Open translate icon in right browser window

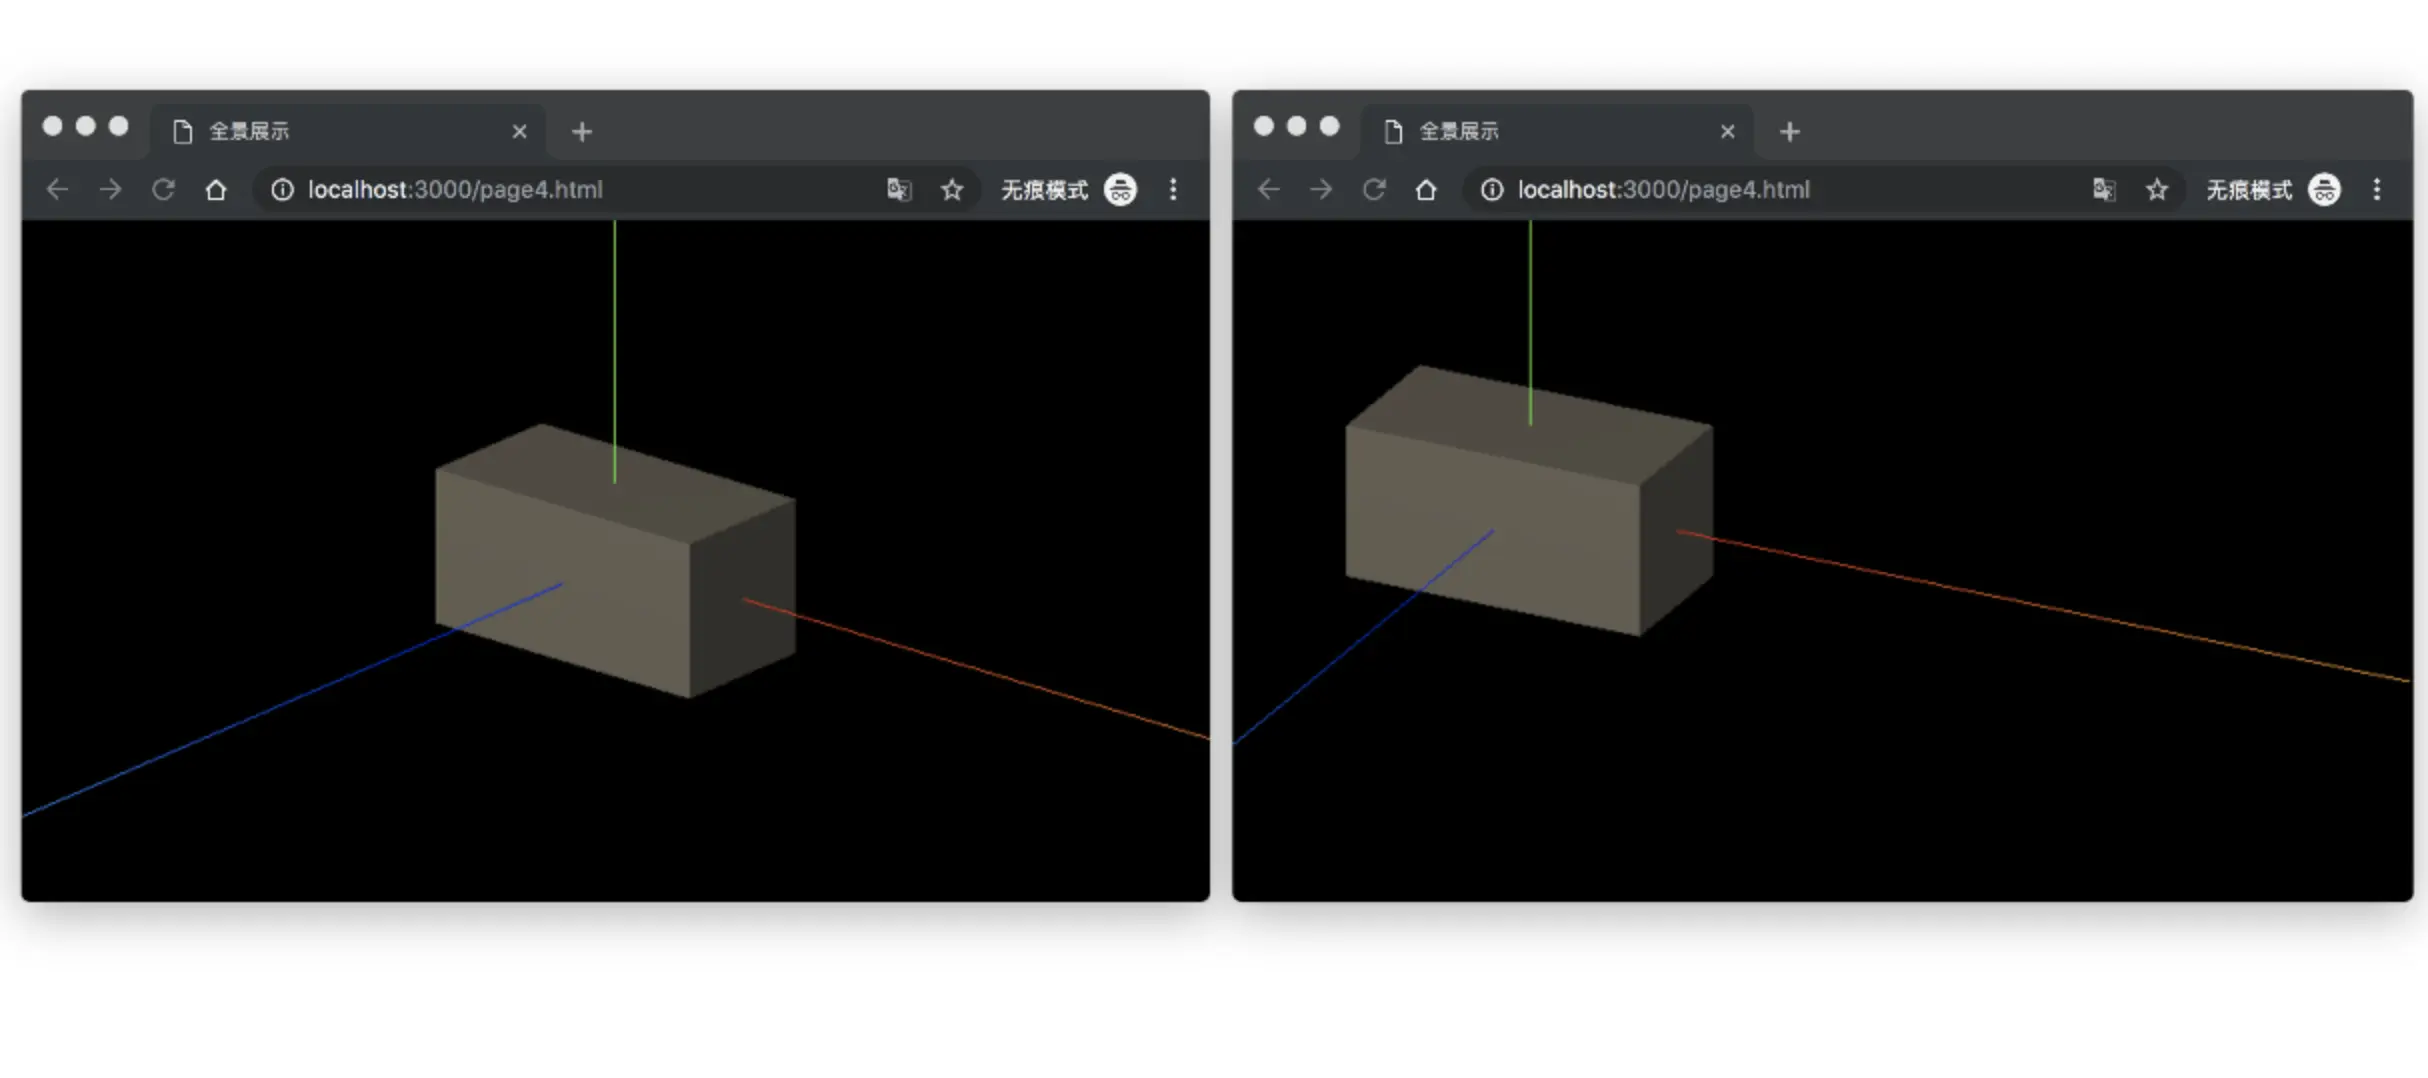click(2104, 189)
